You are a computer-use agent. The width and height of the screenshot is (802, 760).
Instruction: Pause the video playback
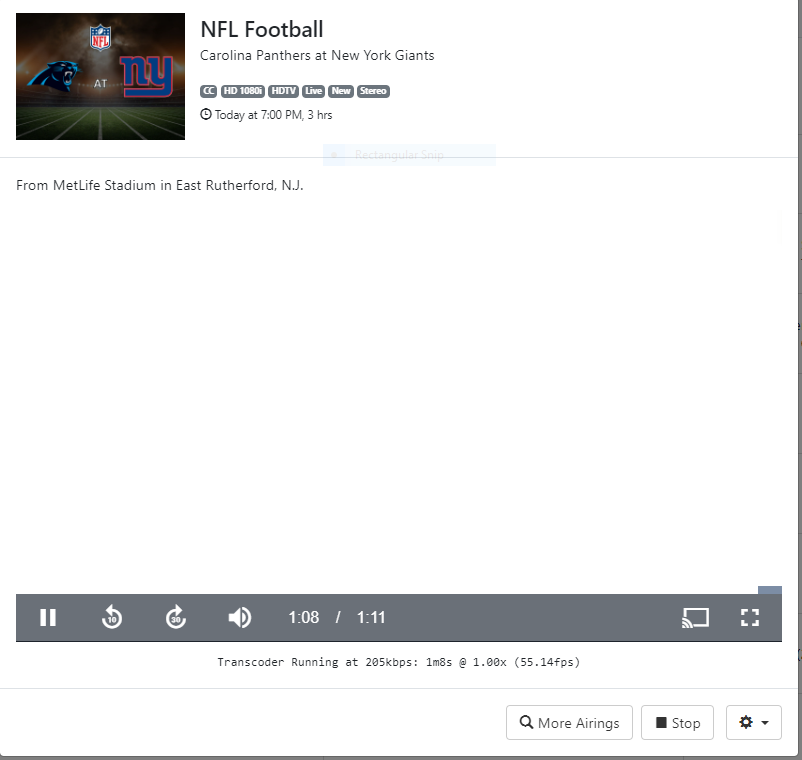tap(48, 617)
